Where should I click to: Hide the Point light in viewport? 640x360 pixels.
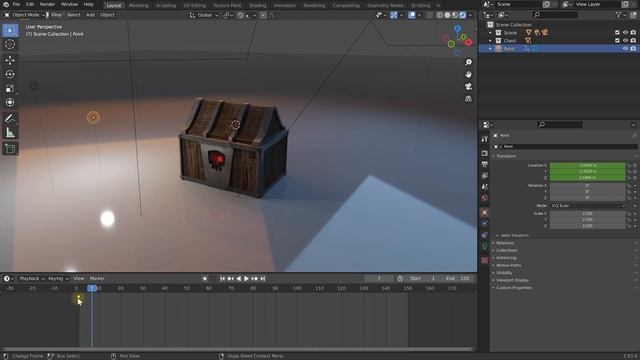(625, 49)
